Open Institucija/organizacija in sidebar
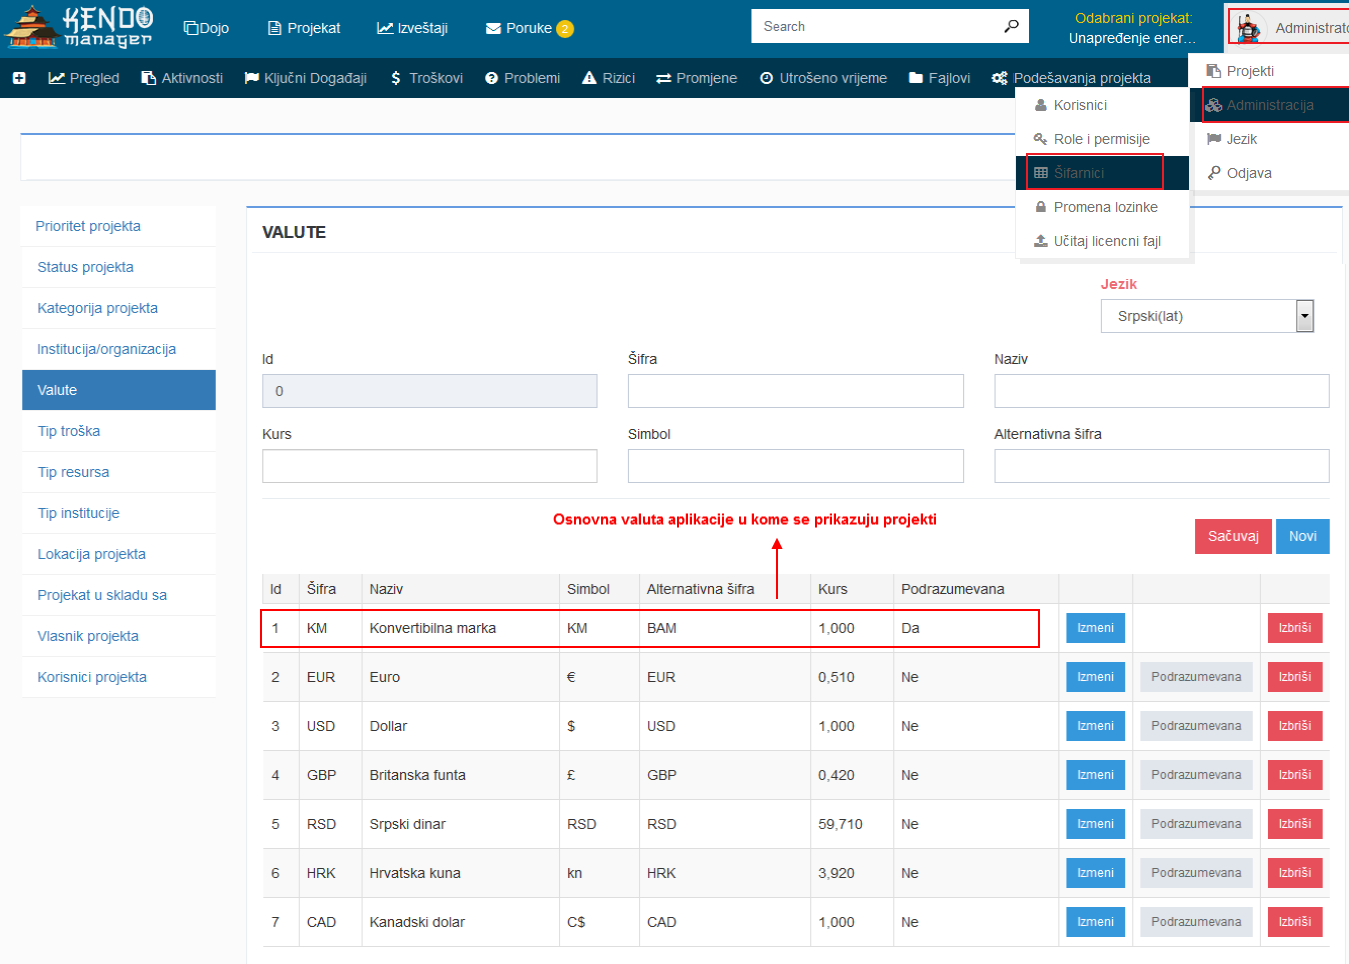The image size is (1349, 964). (119, 349)
